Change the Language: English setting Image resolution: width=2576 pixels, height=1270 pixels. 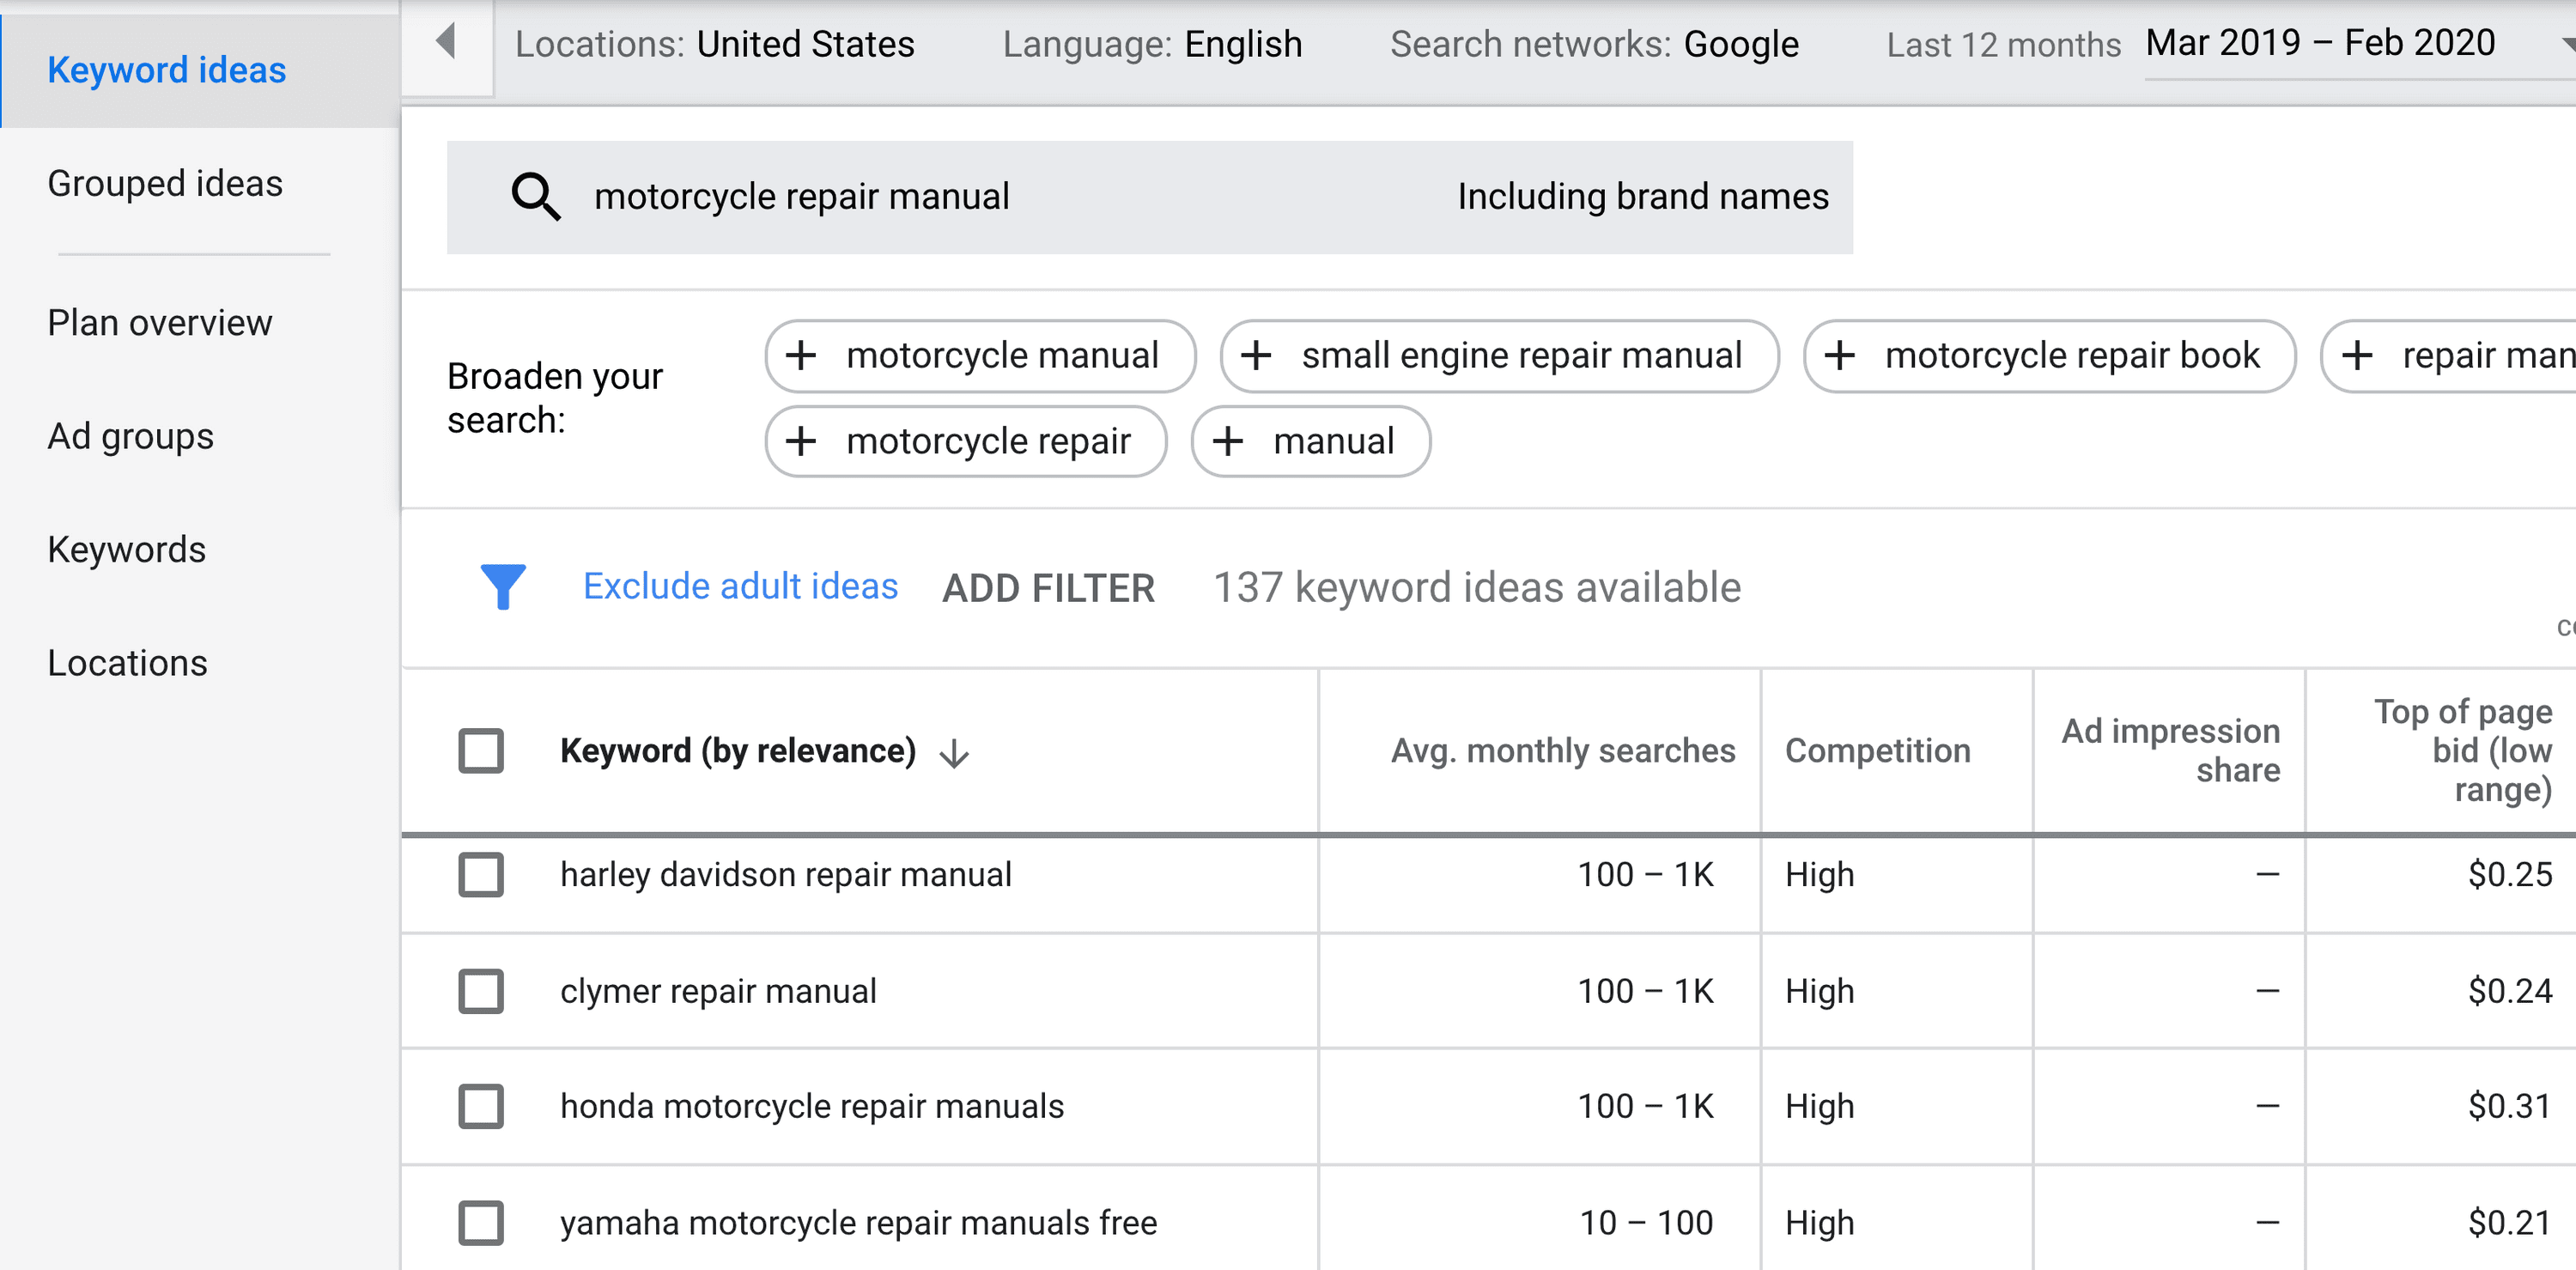tap(1152, 44)
